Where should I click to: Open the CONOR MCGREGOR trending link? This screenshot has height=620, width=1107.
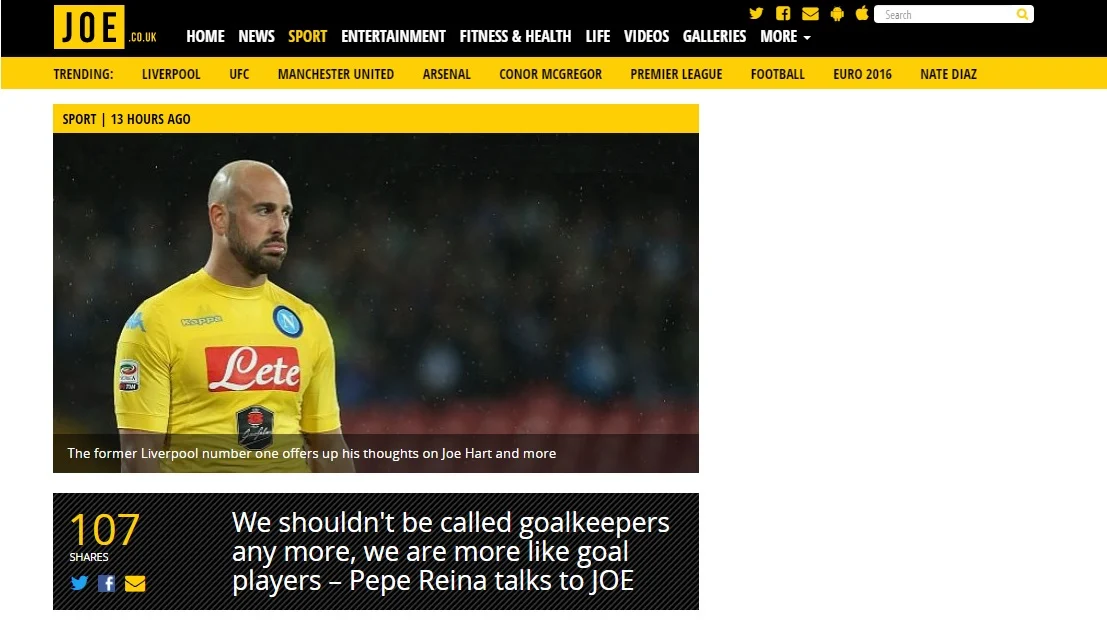pyautogui.click(x=551, y=74)
